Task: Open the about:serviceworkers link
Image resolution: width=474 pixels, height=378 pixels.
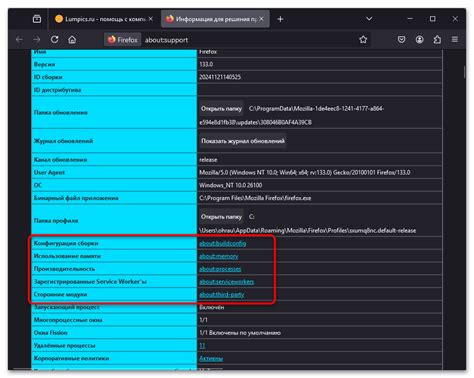Action: click(x=226, y=282)
